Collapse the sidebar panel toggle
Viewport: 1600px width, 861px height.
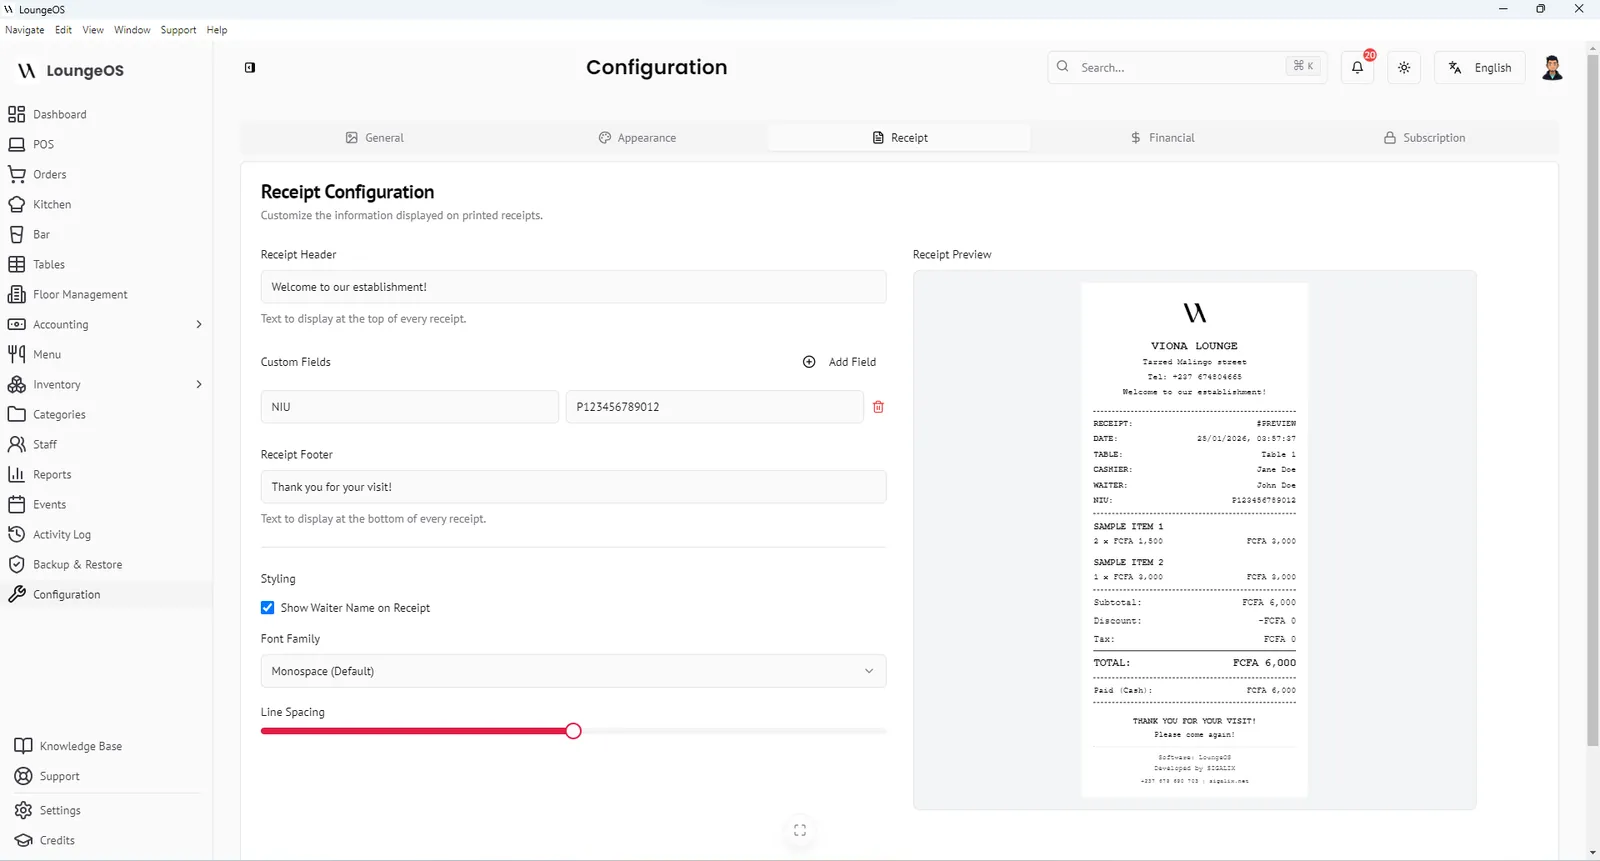coord(250,67)
